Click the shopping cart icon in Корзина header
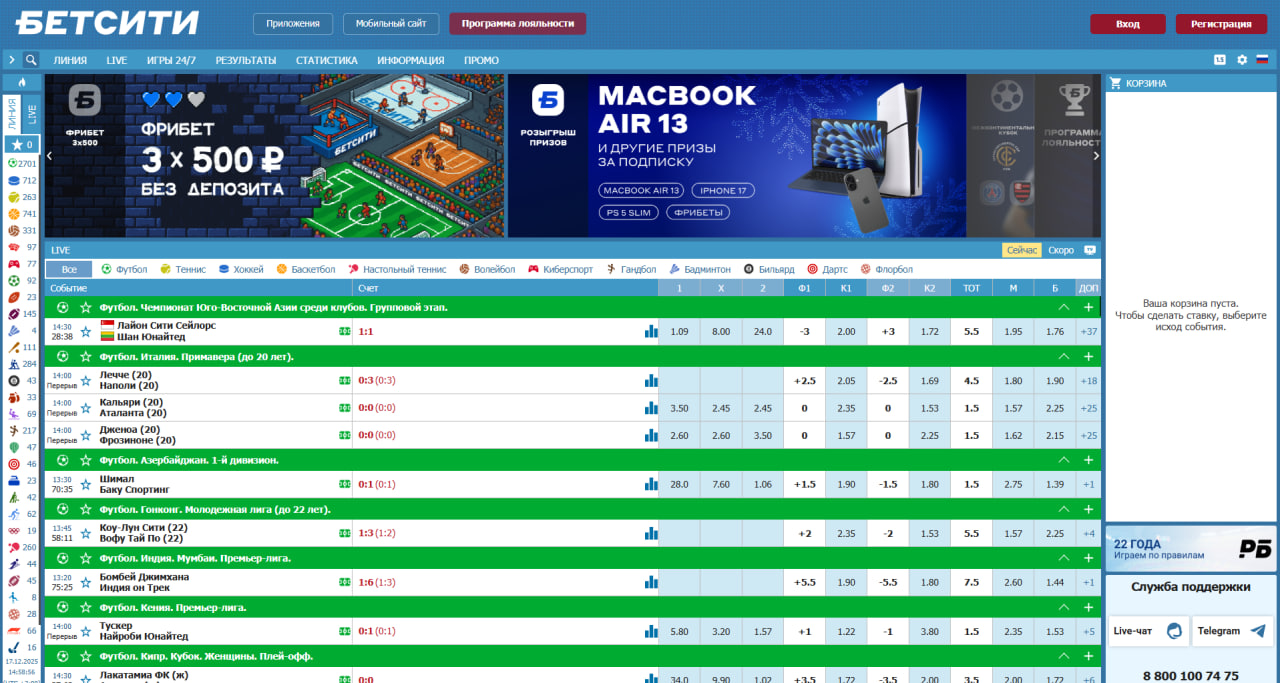 pyautogui.click(x=1116, y=83)
